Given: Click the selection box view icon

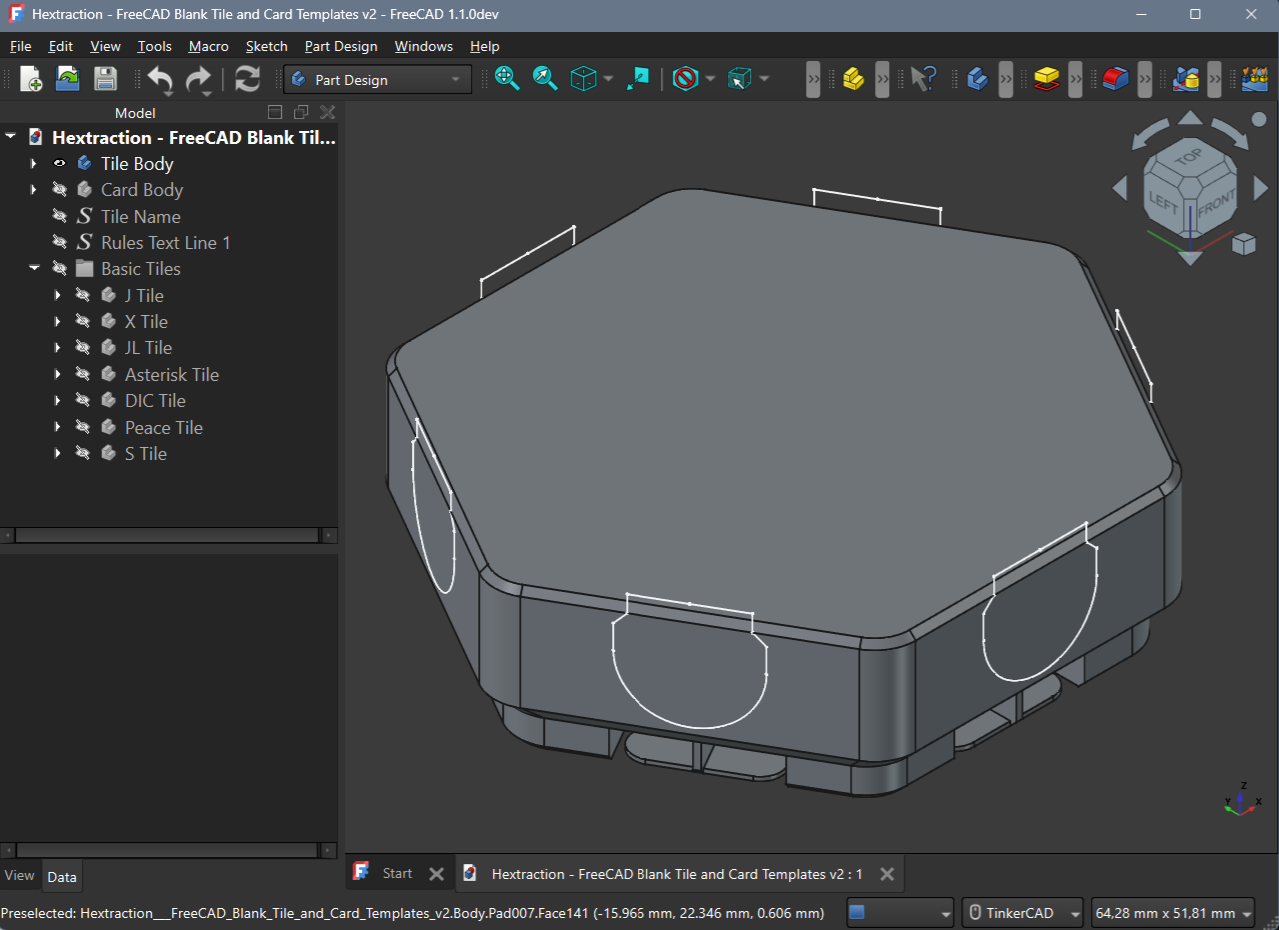Looking at the screenshot, I should point(739,79).
